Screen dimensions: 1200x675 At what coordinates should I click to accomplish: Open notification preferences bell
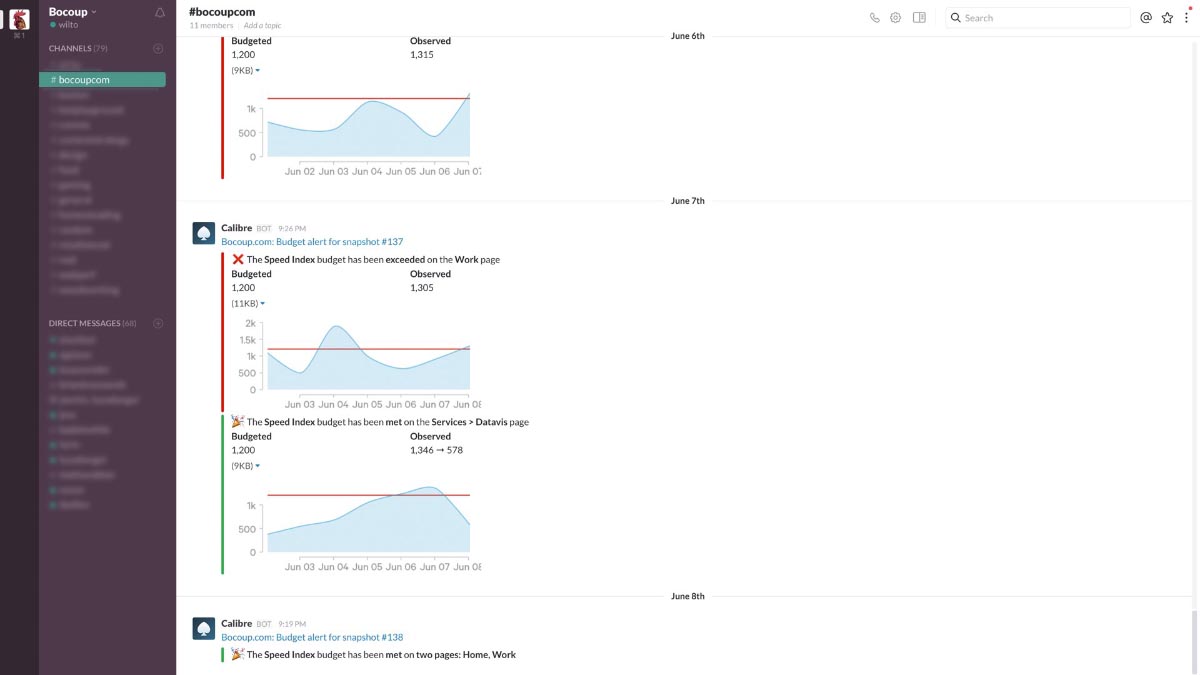(160, 13)
